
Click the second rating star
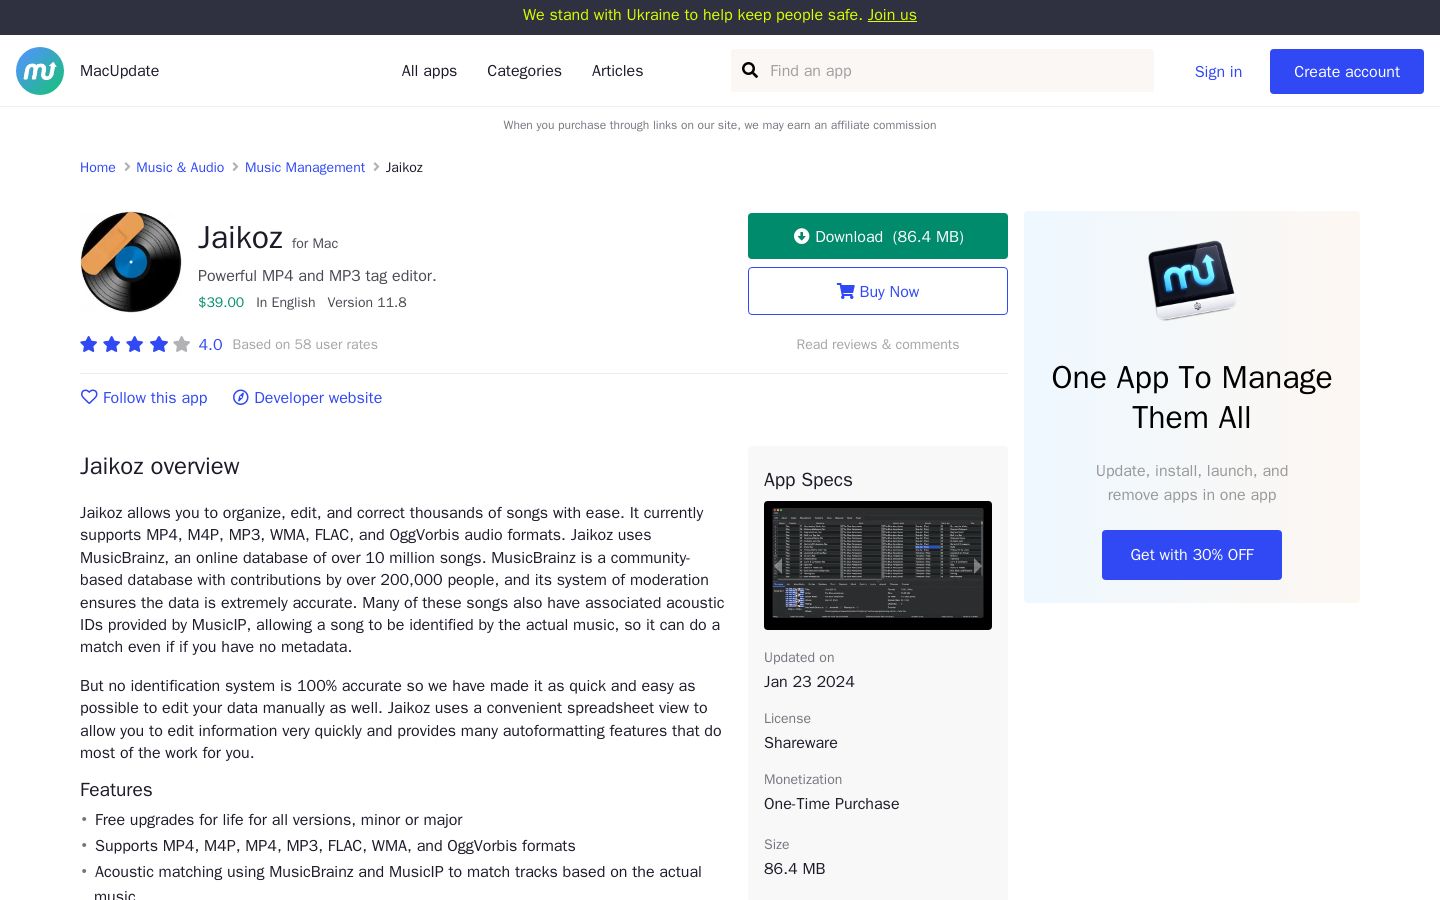pos(112,344)
